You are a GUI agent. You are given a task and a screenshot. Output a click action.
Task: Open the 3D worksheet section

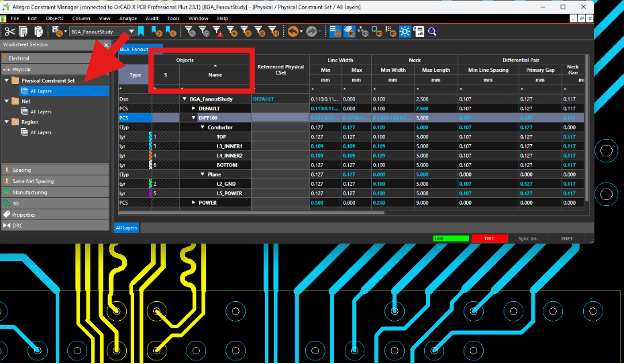55,203
